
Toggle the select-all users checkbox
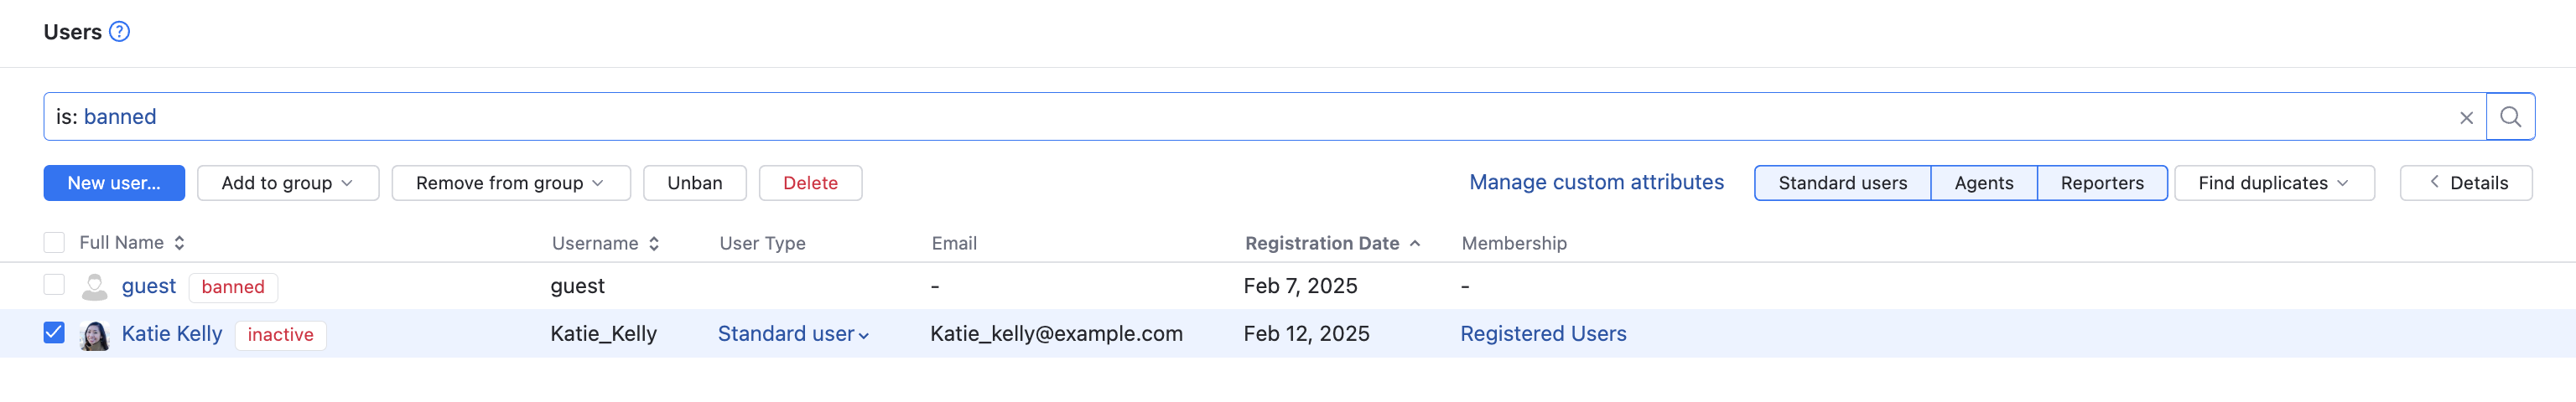coord(54,243)
